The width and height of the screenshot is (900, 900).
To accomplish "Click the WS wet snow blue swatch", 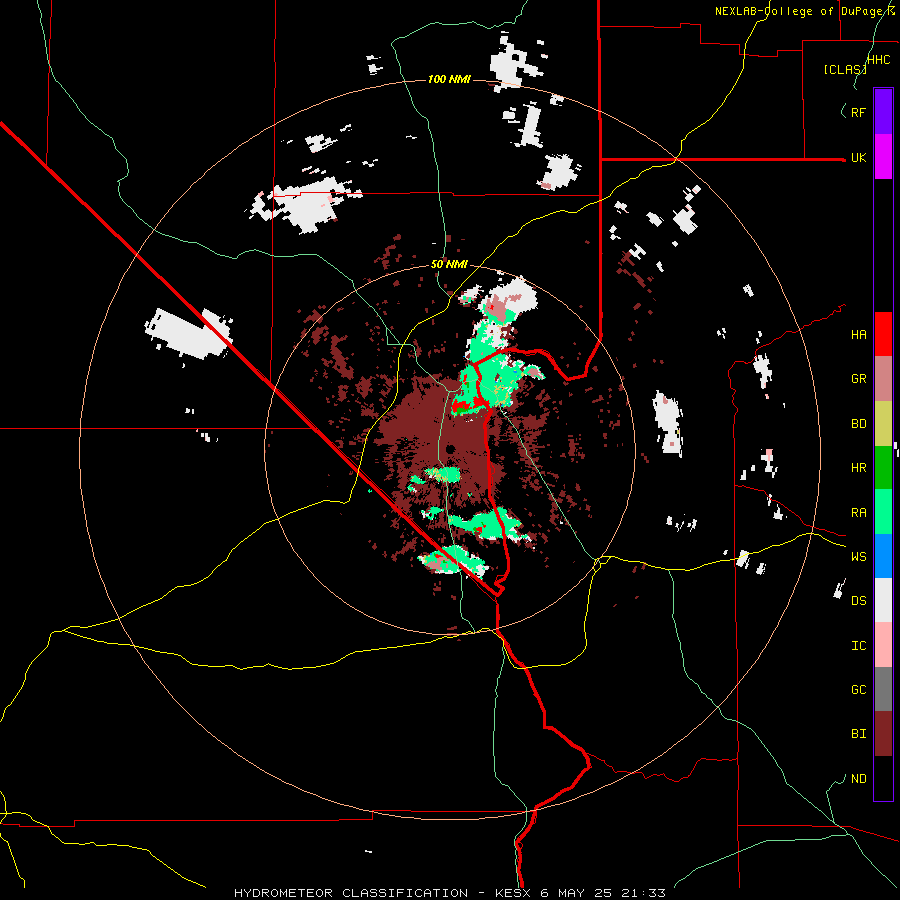I will 883,556.
